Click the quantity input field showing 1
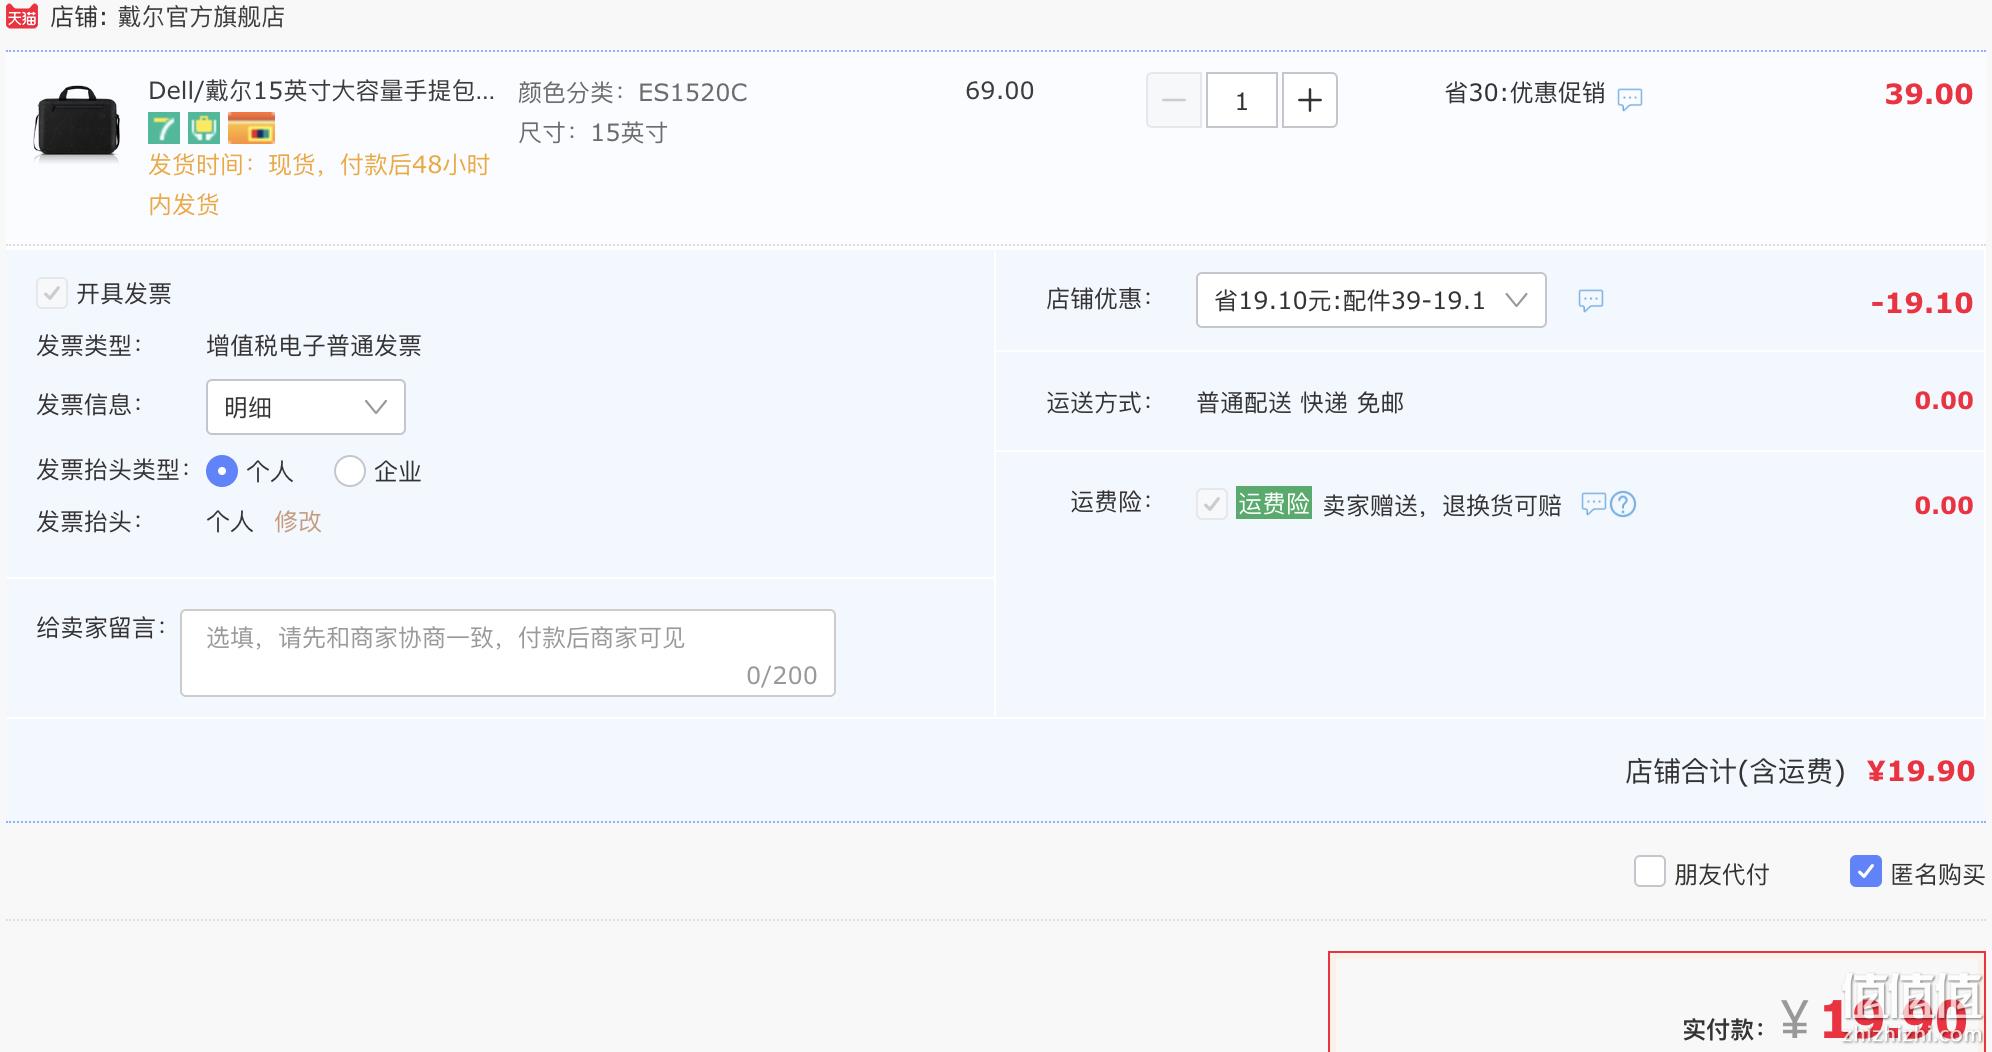Viewport: 1992px width, 1052px height. (1242, 100)
